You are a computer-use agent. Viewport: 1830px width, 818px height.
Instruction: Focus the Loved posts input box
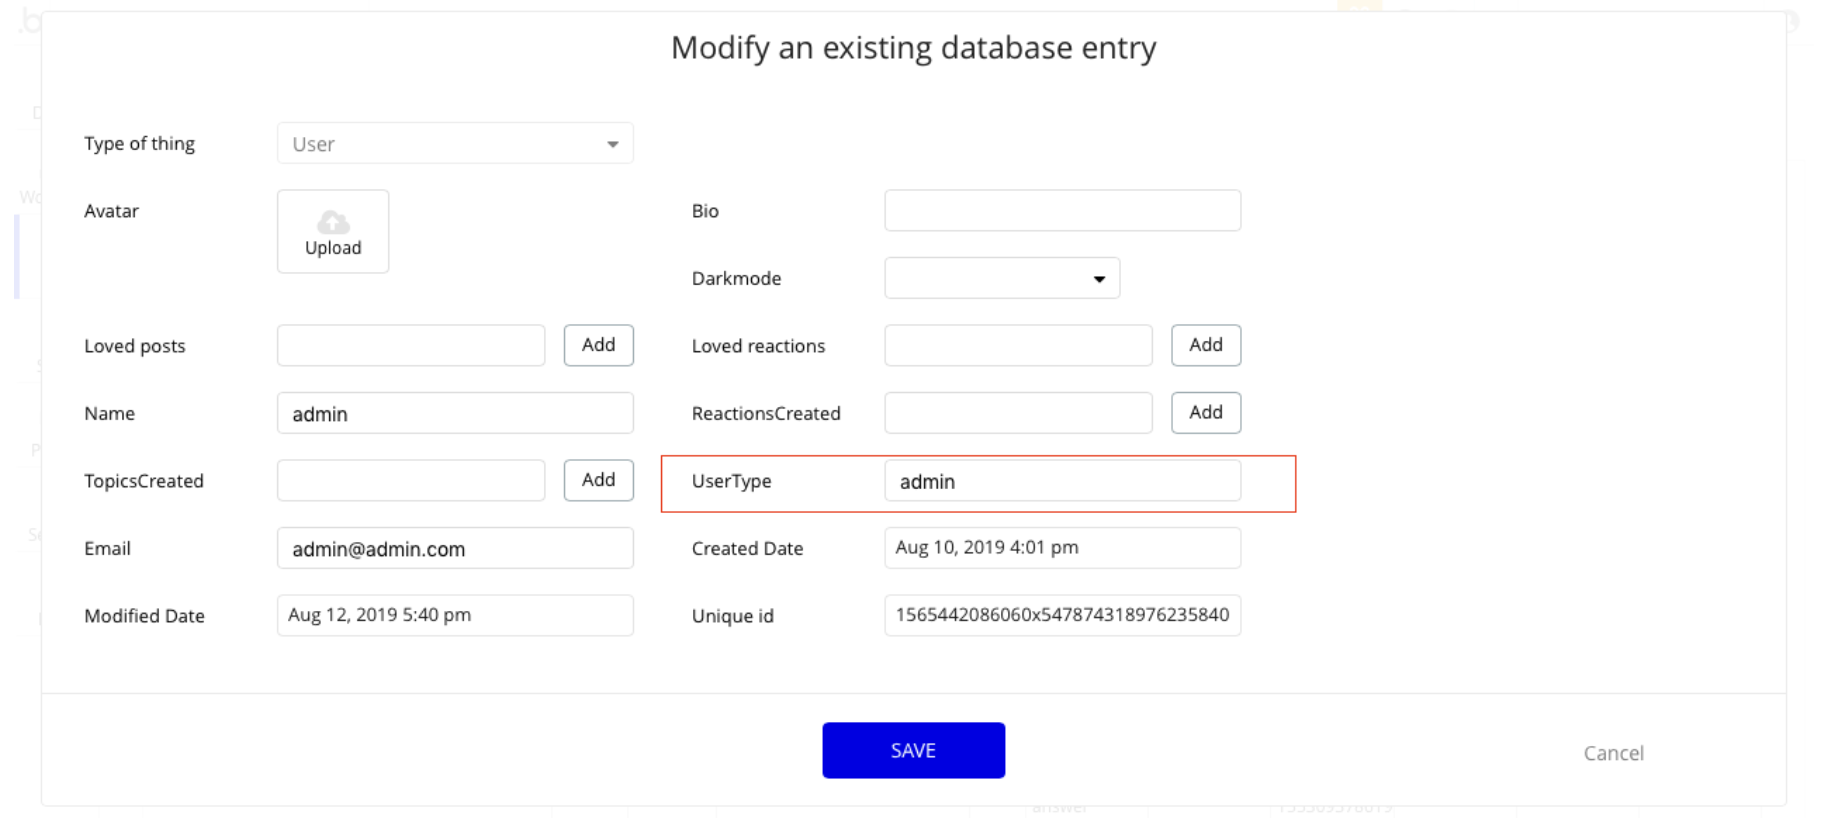coord(411,345)
